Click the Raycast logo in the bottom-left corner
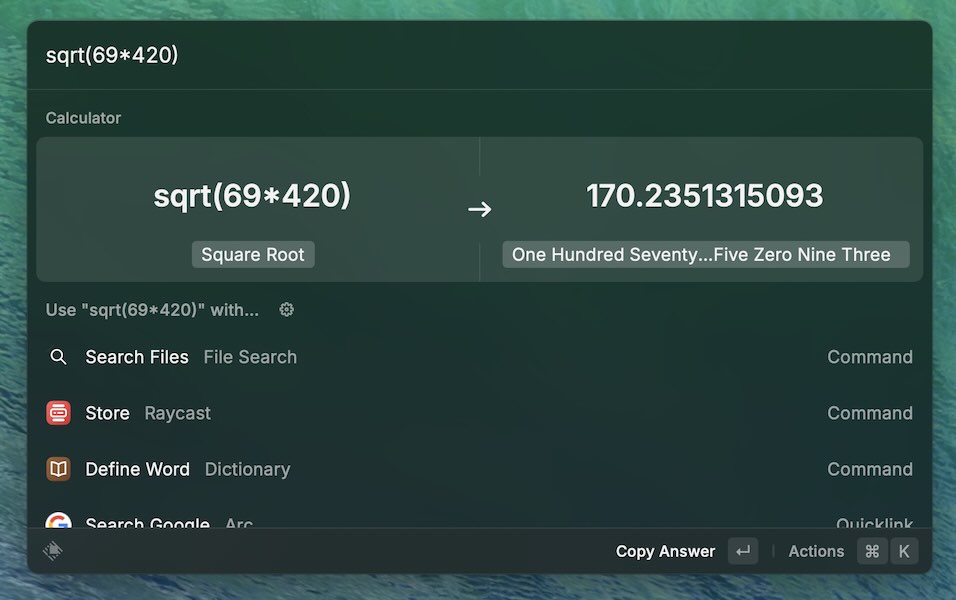 pos(54,550)
